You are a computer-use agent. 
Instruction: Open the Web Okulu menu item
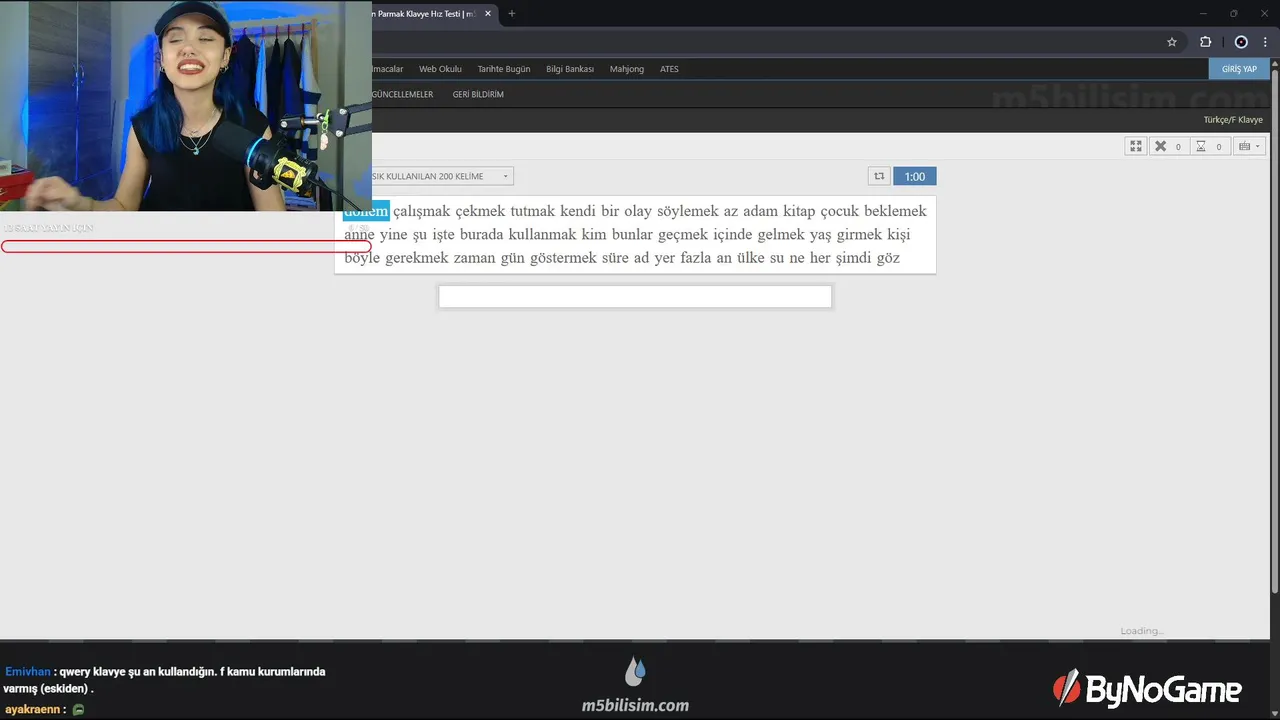(440, 69)
